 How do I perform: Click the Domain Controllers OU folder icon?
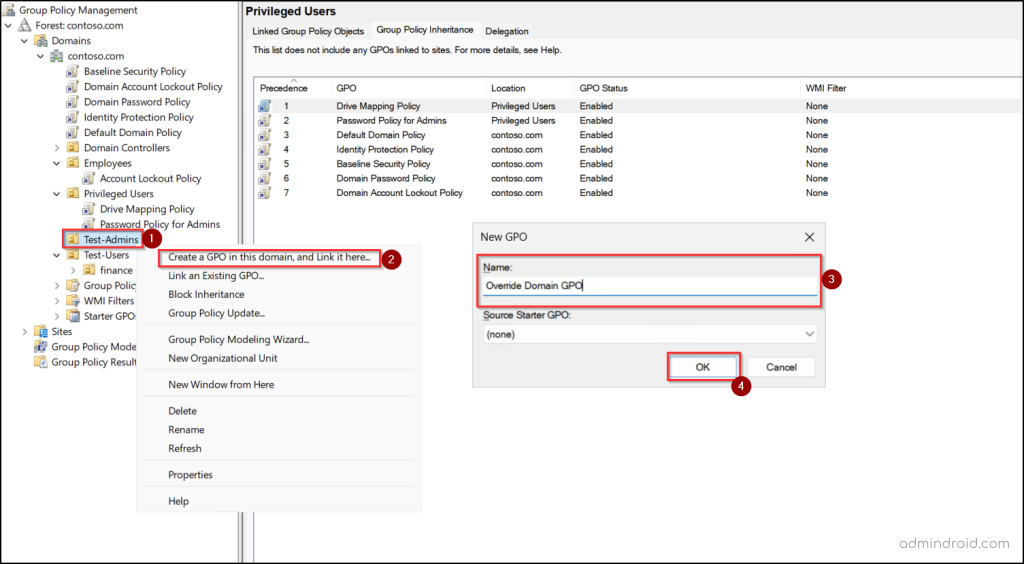click(x=72, y=148)
